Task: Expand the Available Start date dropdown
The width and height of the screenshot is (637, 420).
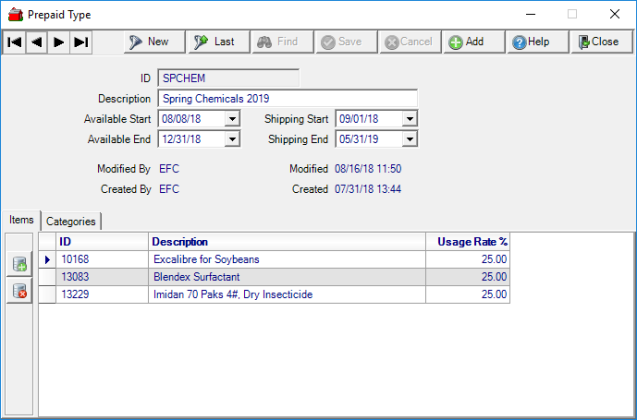Action: (x=233, y=119)
